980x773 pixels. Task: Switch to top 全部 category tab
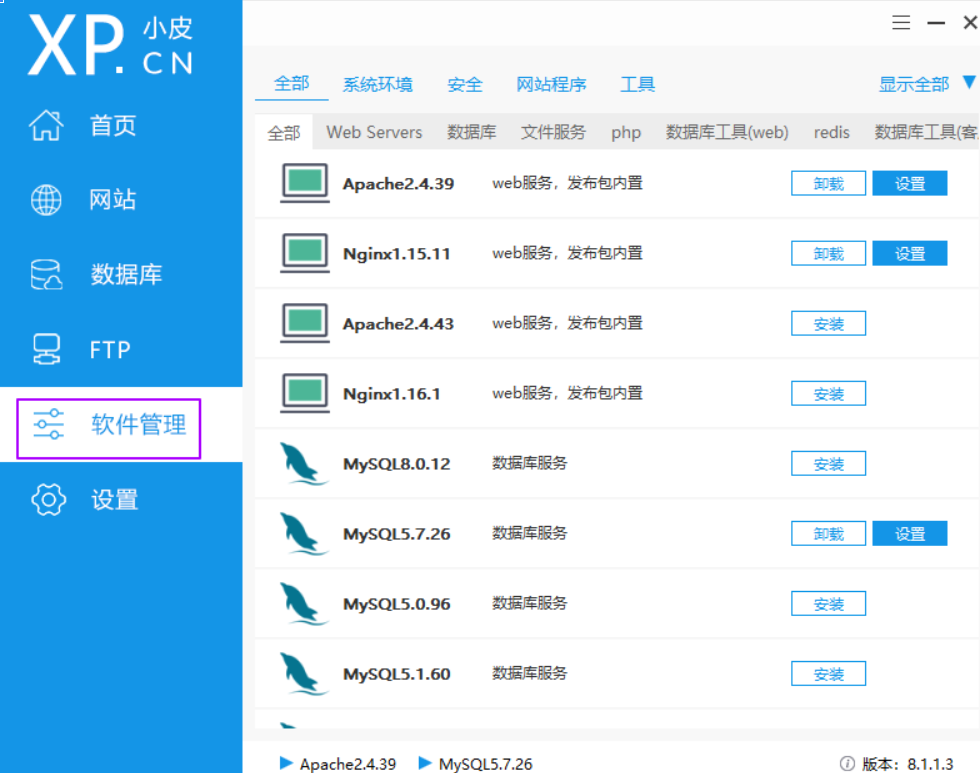pos(291,84)
